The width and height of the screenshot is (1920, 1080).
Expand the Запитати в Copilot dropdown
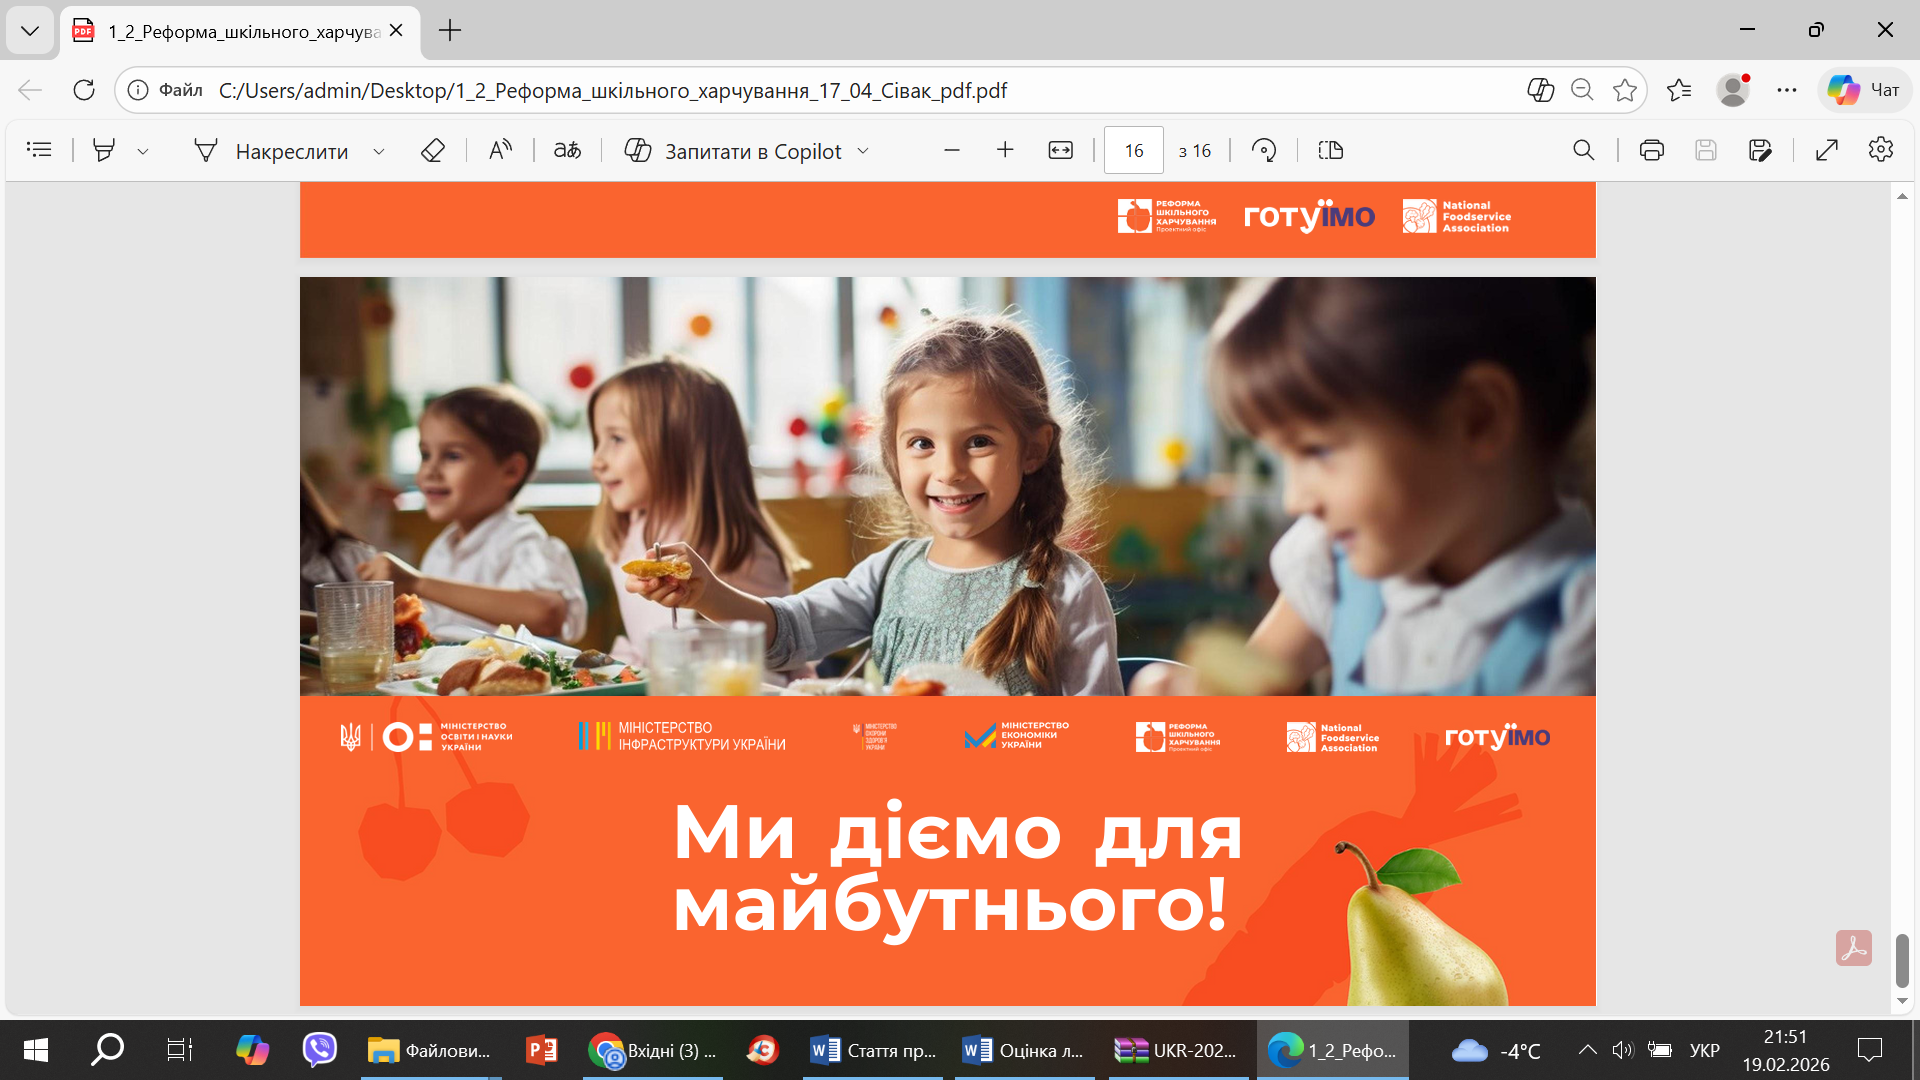click(x=863, y=151)
